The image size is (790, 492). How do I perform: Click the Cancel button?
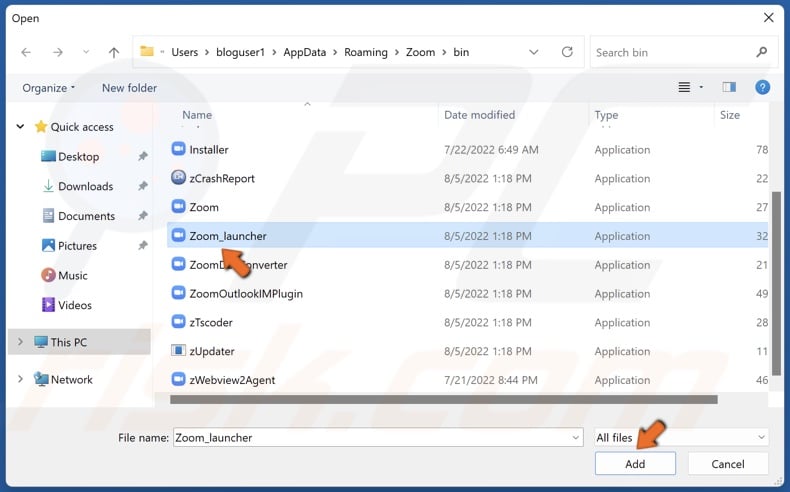(728, 464)
